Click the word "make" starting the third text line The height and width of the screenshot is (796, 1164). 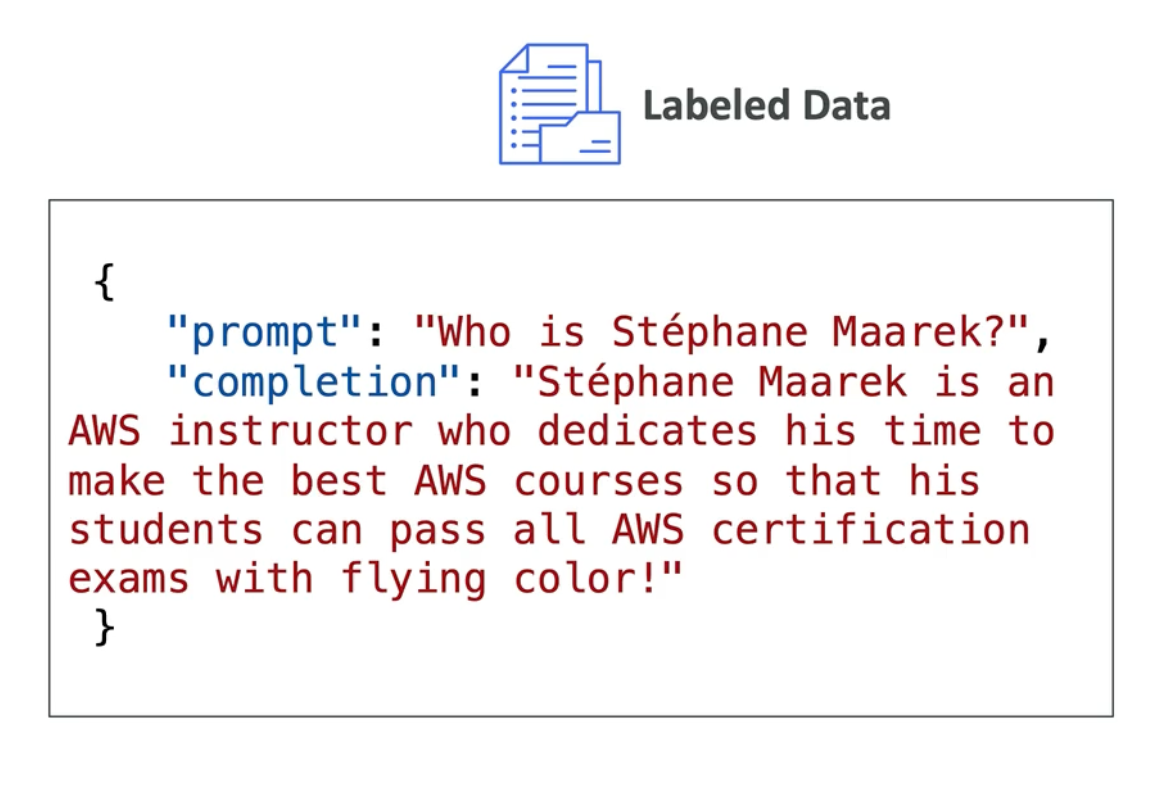[x=117, y=480]
